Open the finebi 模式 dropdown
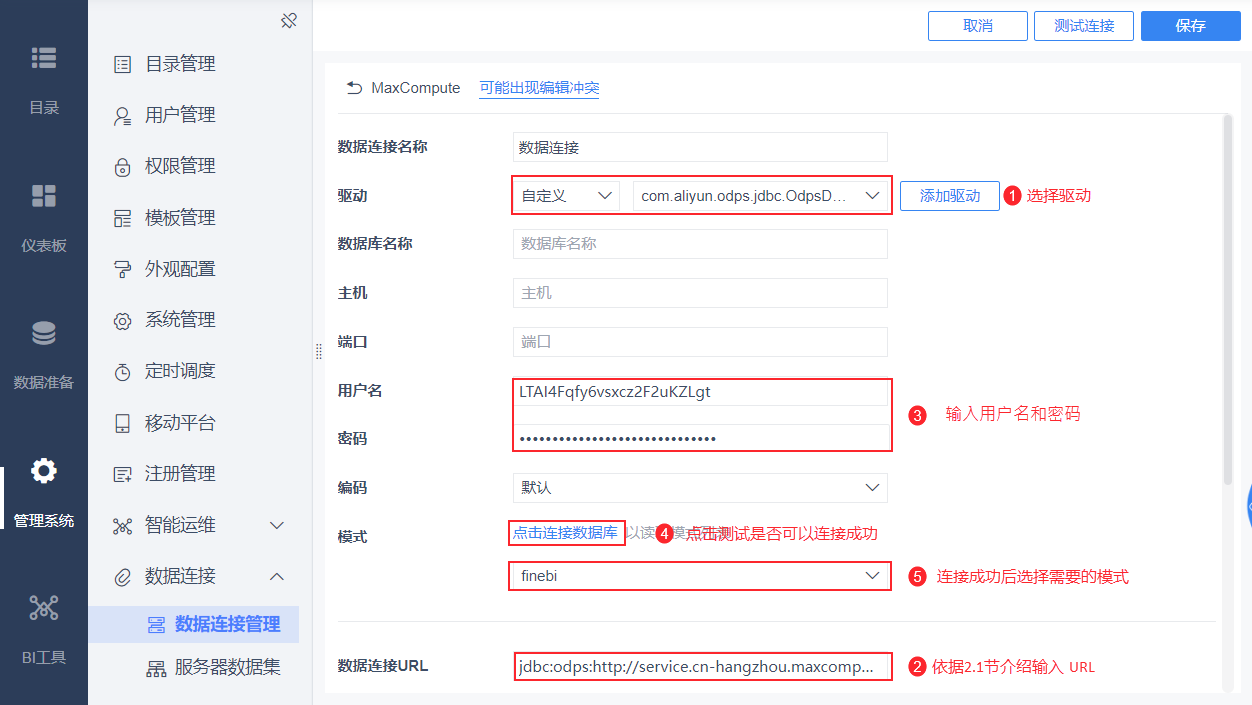 [x=700, y=576]
